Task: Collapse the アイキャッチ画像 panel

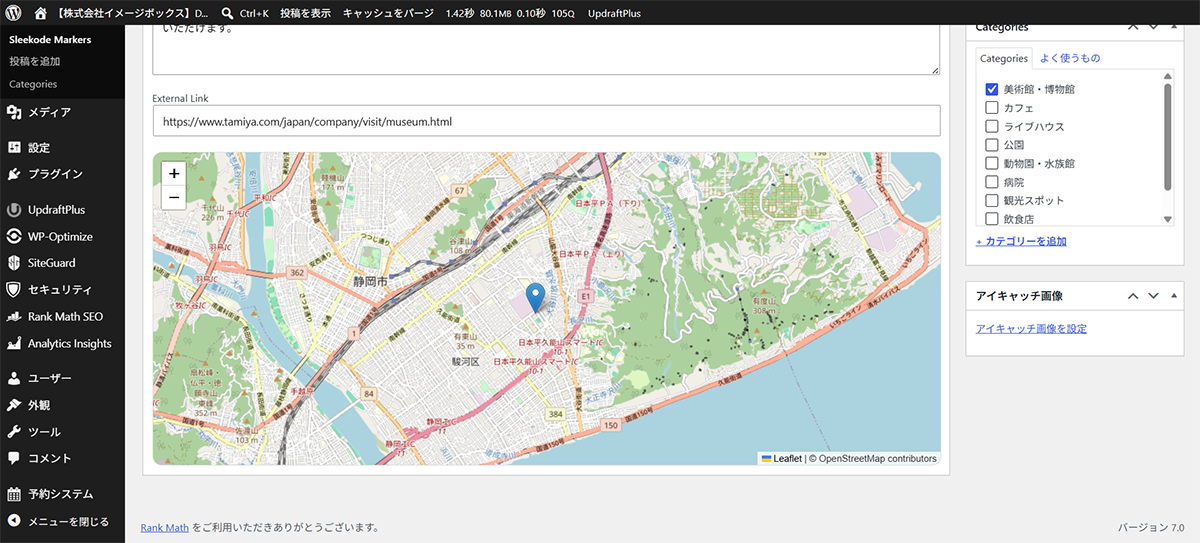Action: (x=1173, y=296)
